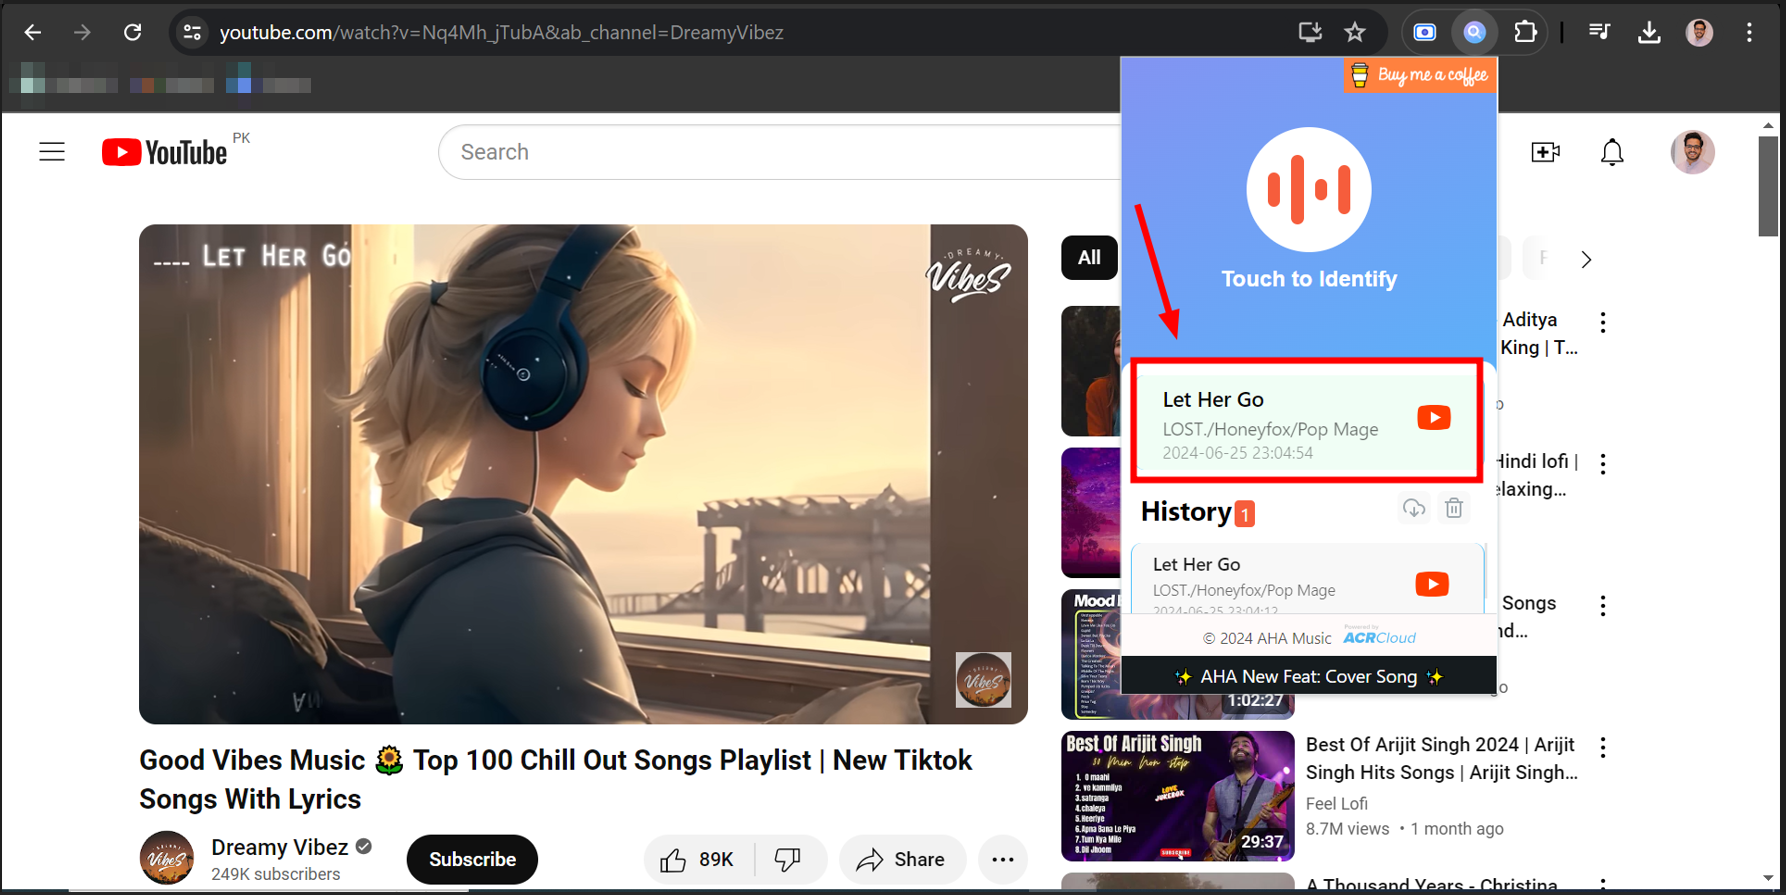Click the install app icon in address bar
Viewport: 1786px width, 895px height.
click(x=1310, y=33)
